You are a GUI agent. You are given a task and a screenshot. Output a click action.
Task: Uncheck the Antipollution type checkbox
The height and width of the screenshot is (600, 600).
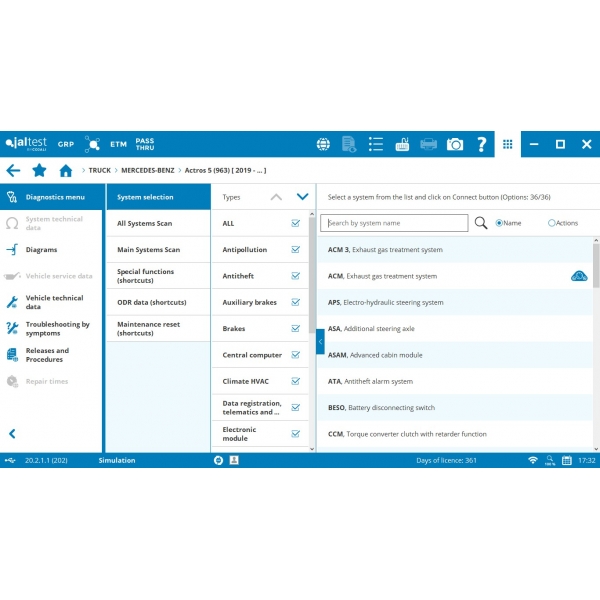(296, 250)
